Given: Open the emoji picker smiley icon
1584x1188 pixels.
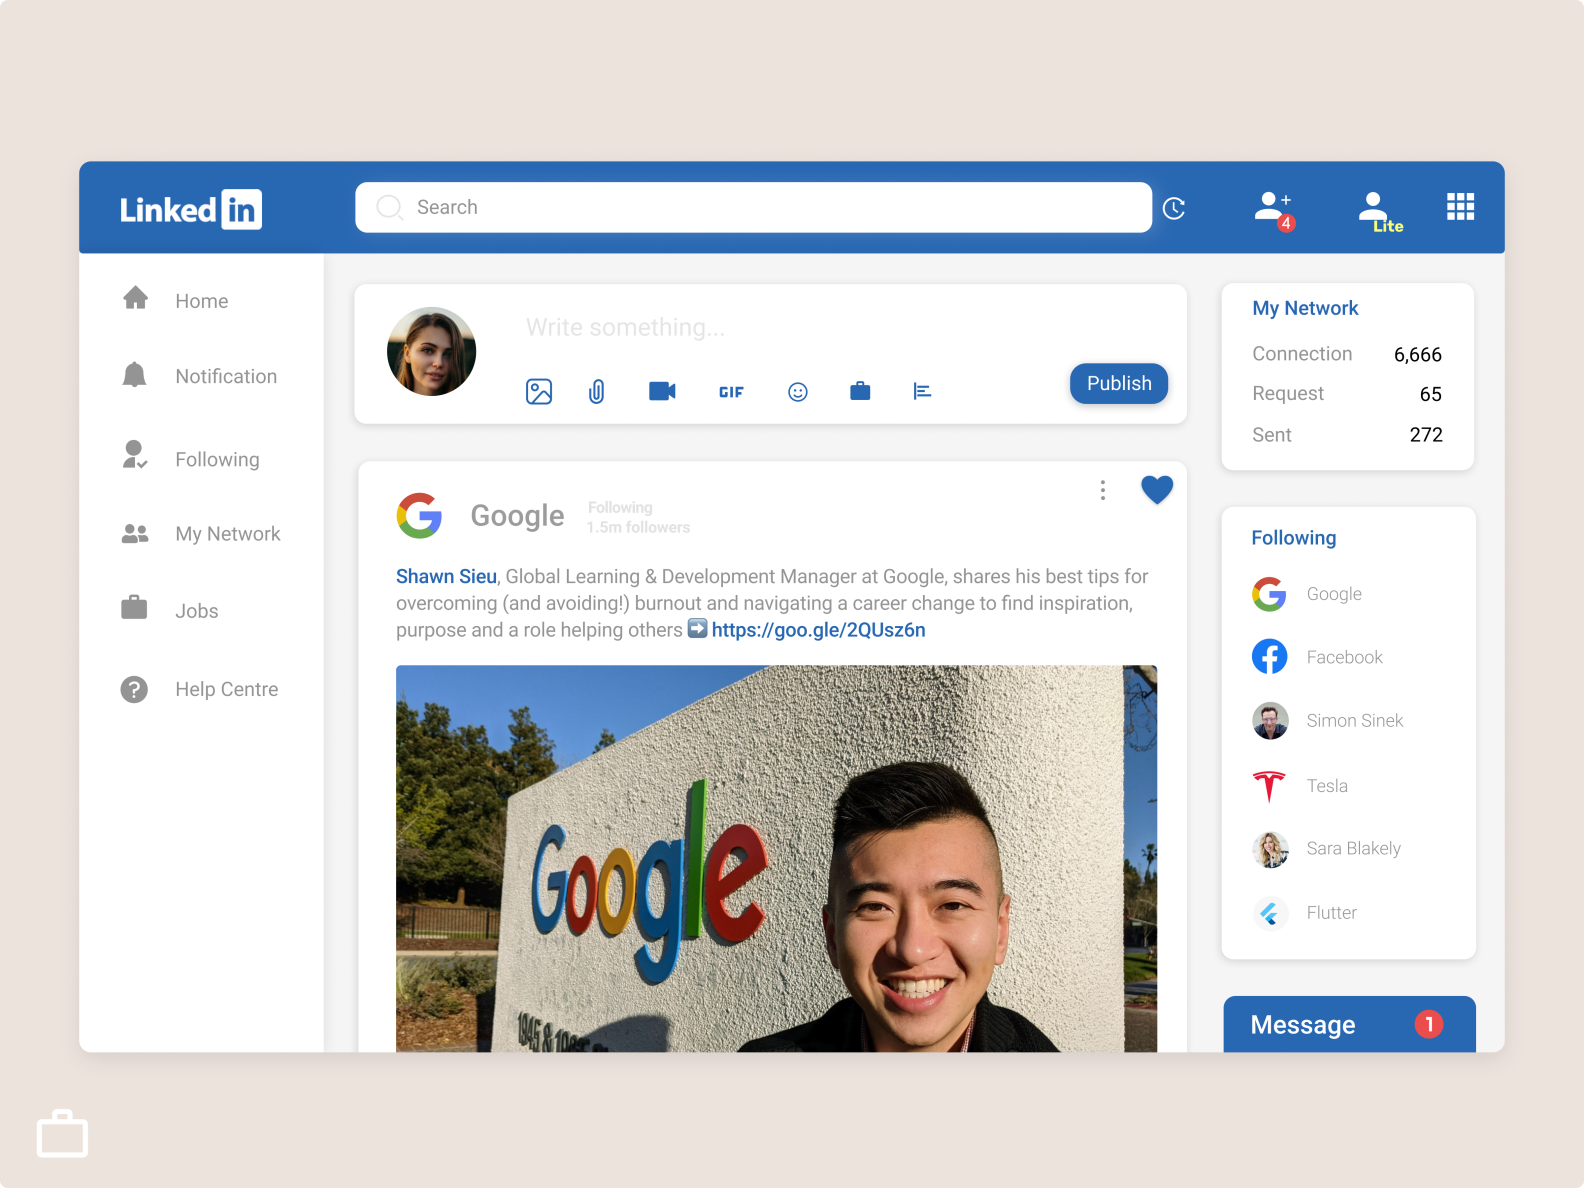Looking at the screenshot, I should pos(797,392).
